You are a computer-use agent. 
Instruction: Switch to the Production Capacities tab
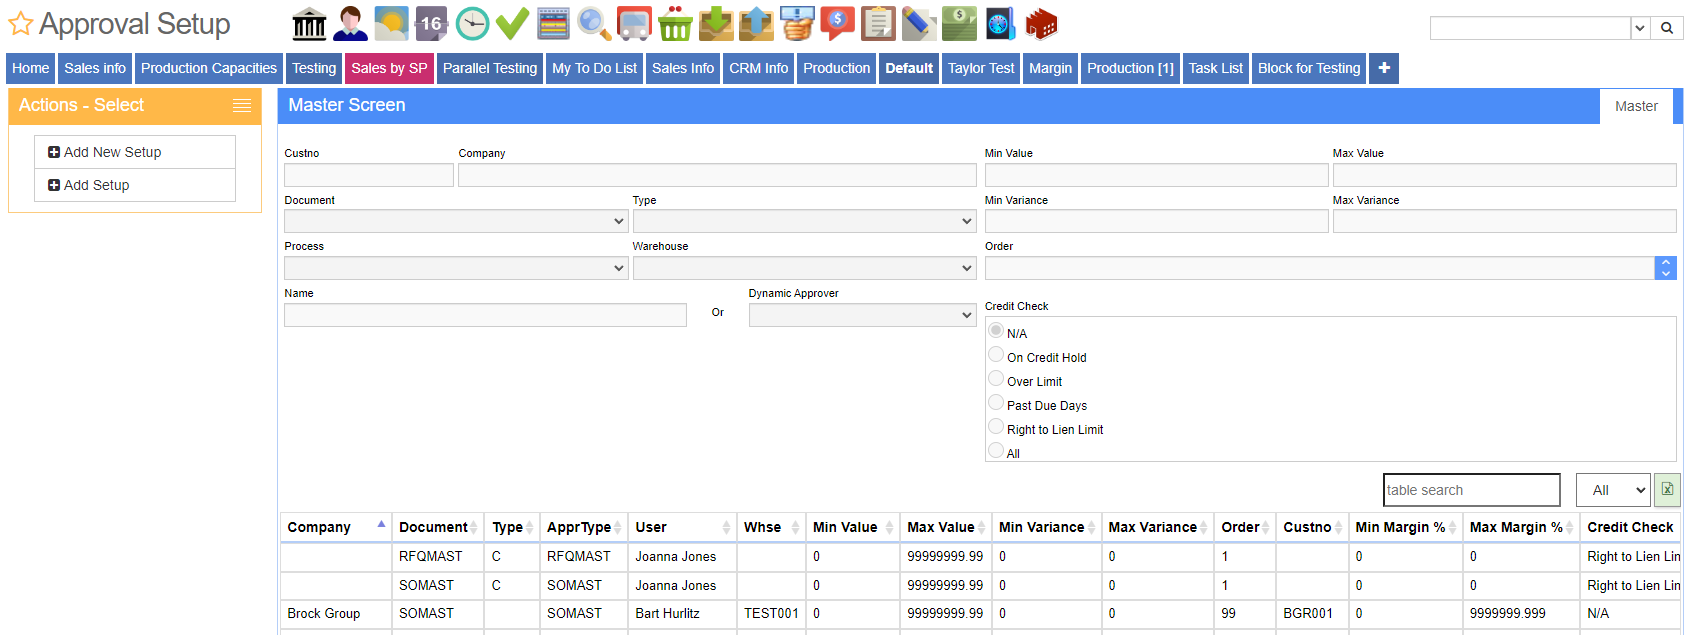[208, 68]
